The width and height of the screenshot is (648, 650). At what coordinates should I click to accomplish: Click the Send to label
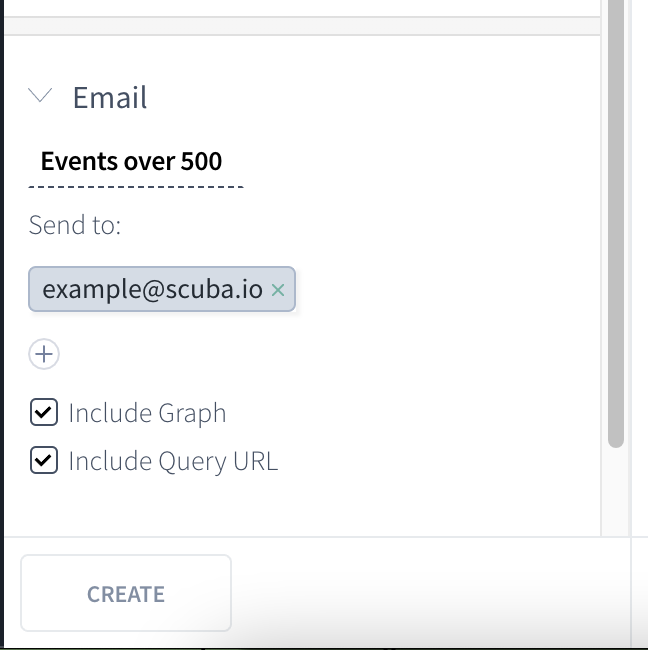pos(75,225)
